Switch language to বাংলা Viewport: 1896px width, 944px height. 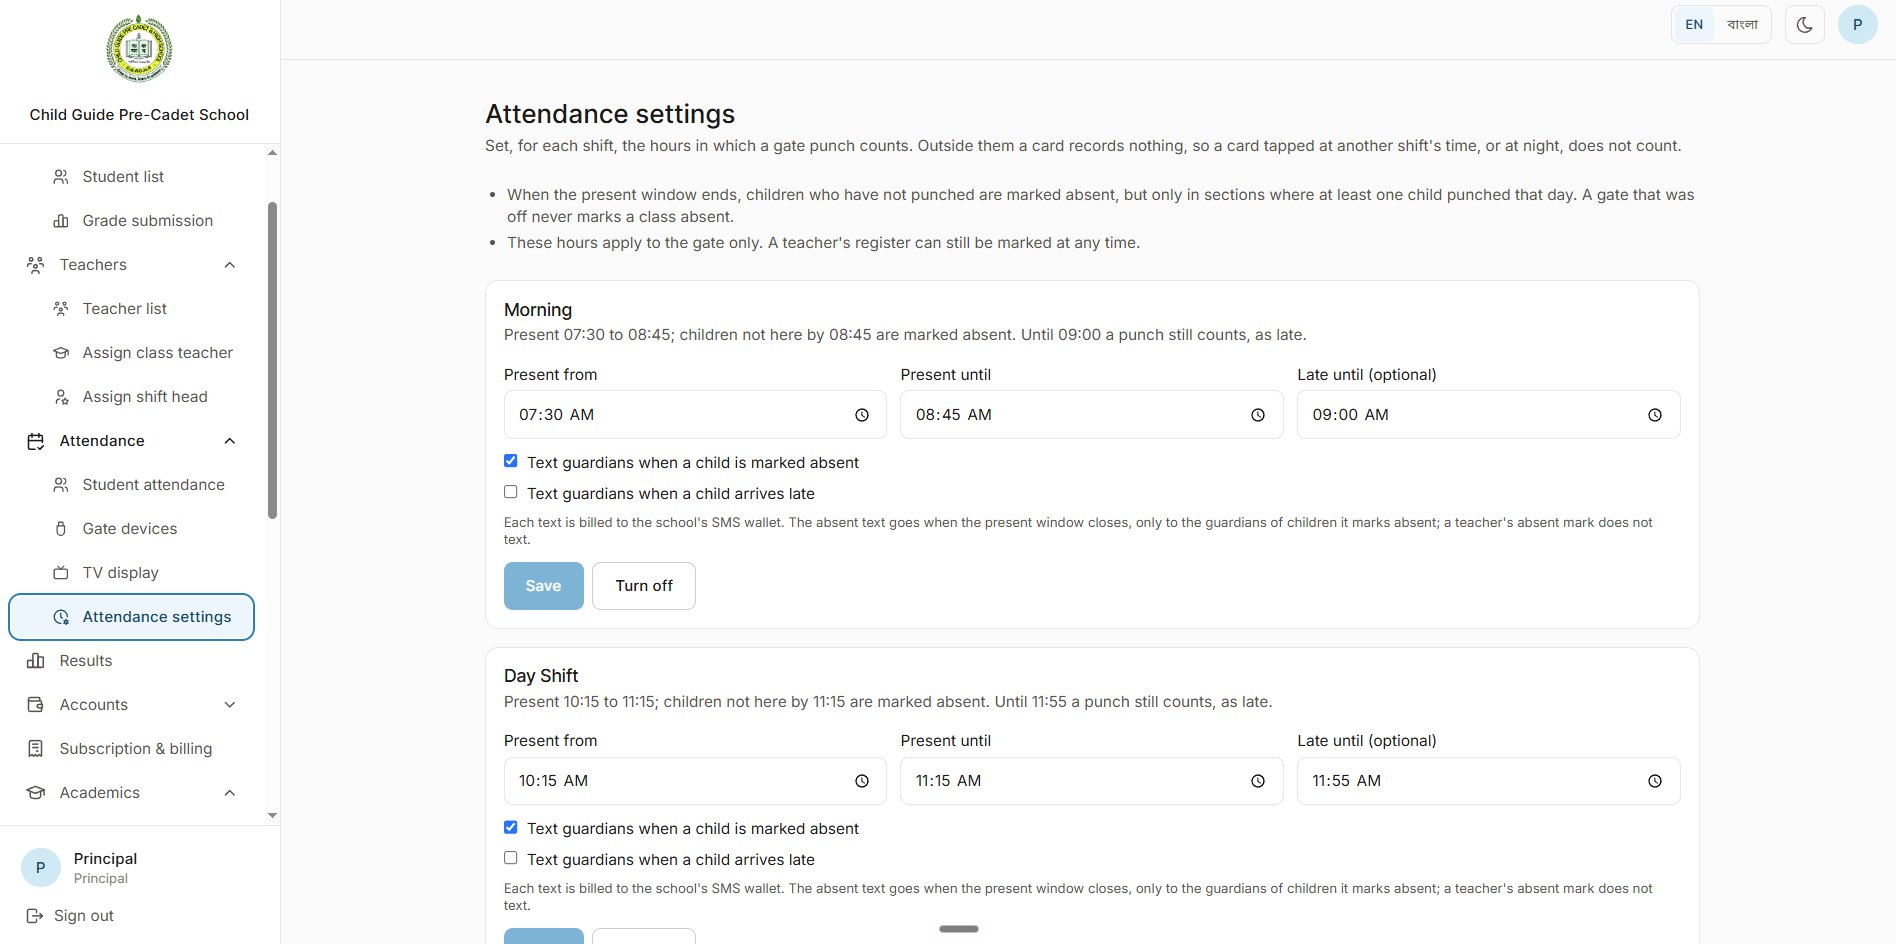[1742, 25]
